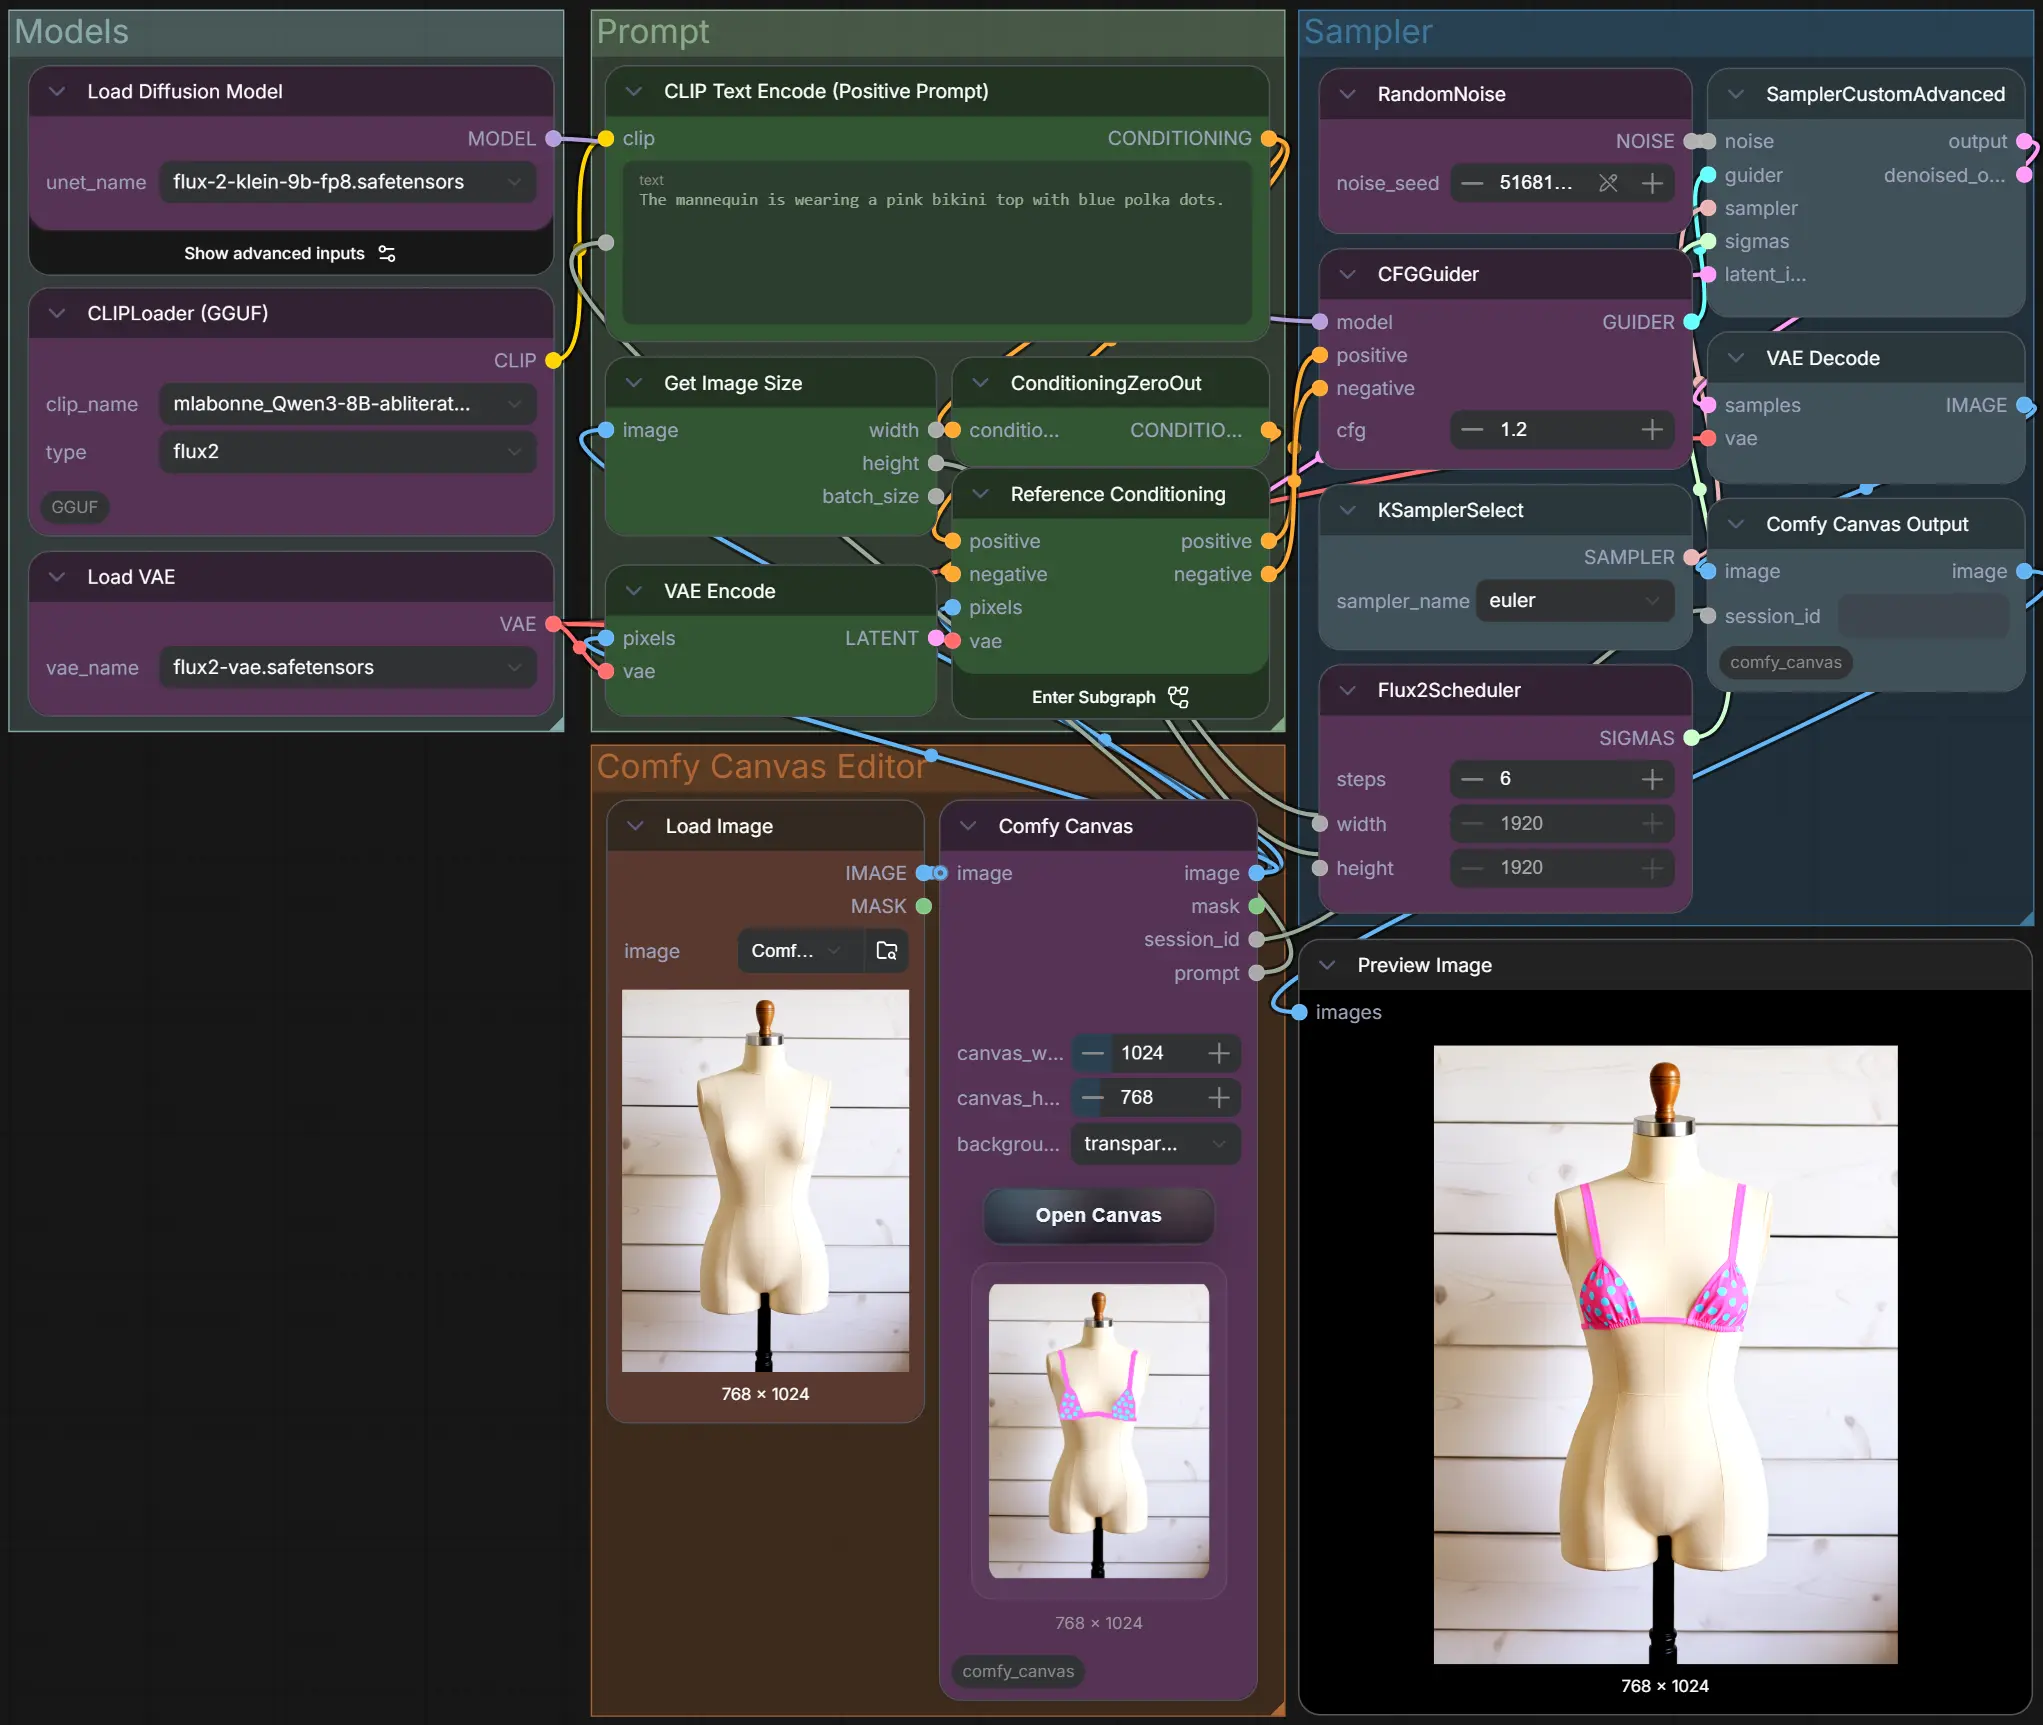Increase canvas width with plus button
Screen dimensions: 2043x1725
click(1218, 1053)
